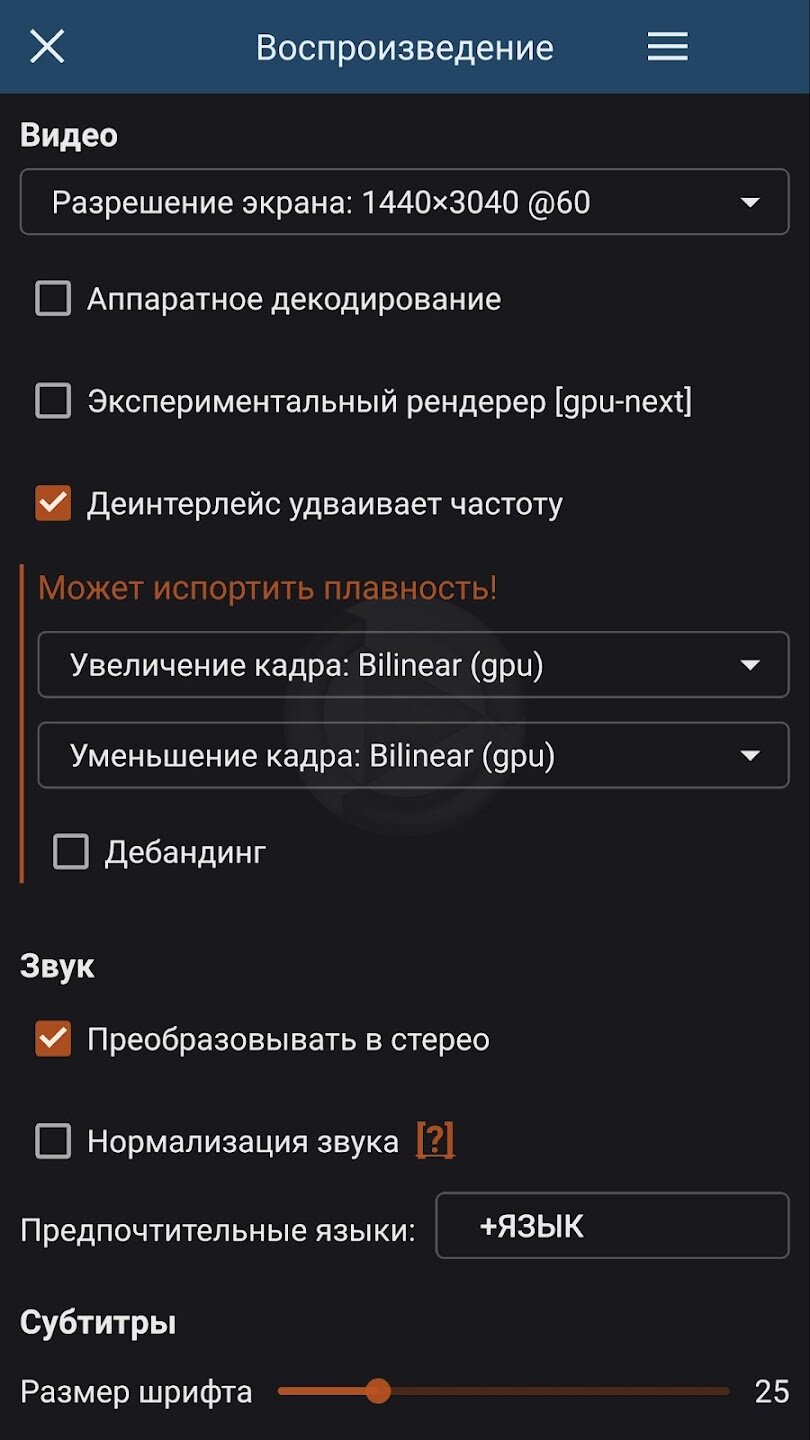810x1440 pixels.
Task: Check the Нормализация звука option
Action: (53, 1141)
